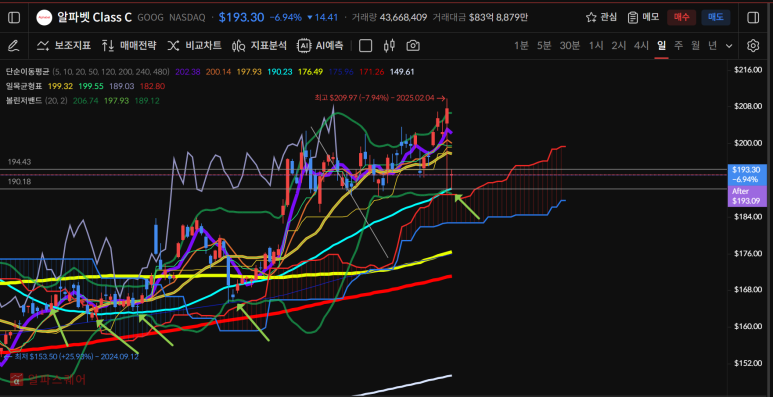Image resolution: width=773 pixels, height=397 pixels.
Task: Click the After $193.09 price tag
Action: [747, 196]
